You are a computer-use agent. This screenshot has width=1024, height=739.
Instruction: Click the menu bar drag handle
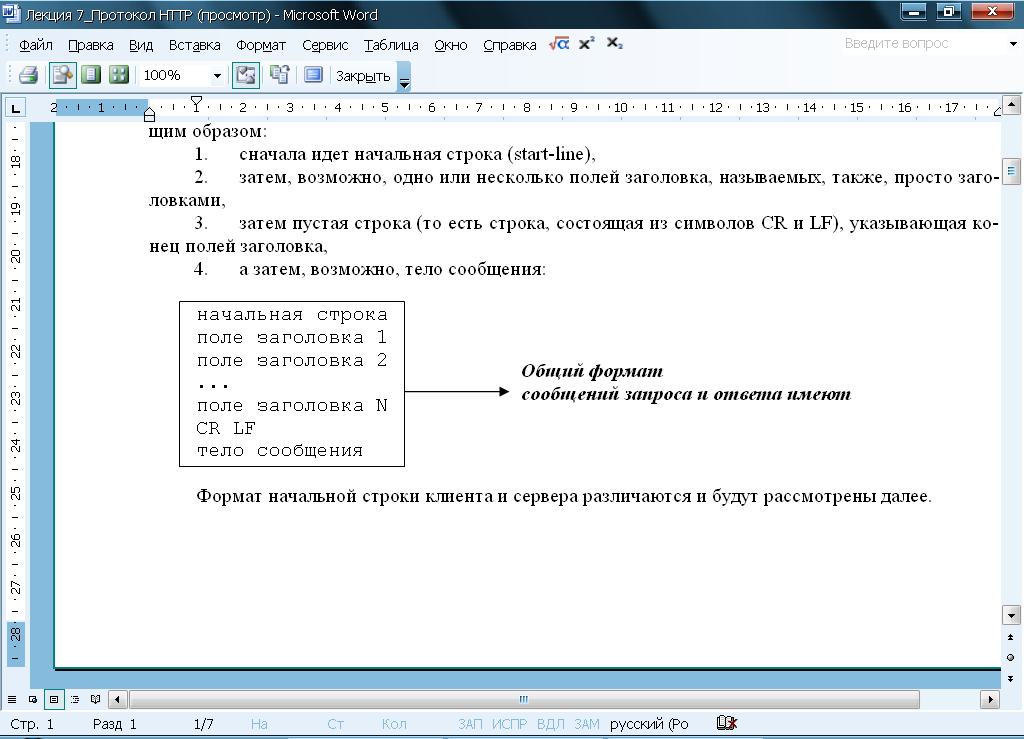pyautogui.click(x=7, y=44)
